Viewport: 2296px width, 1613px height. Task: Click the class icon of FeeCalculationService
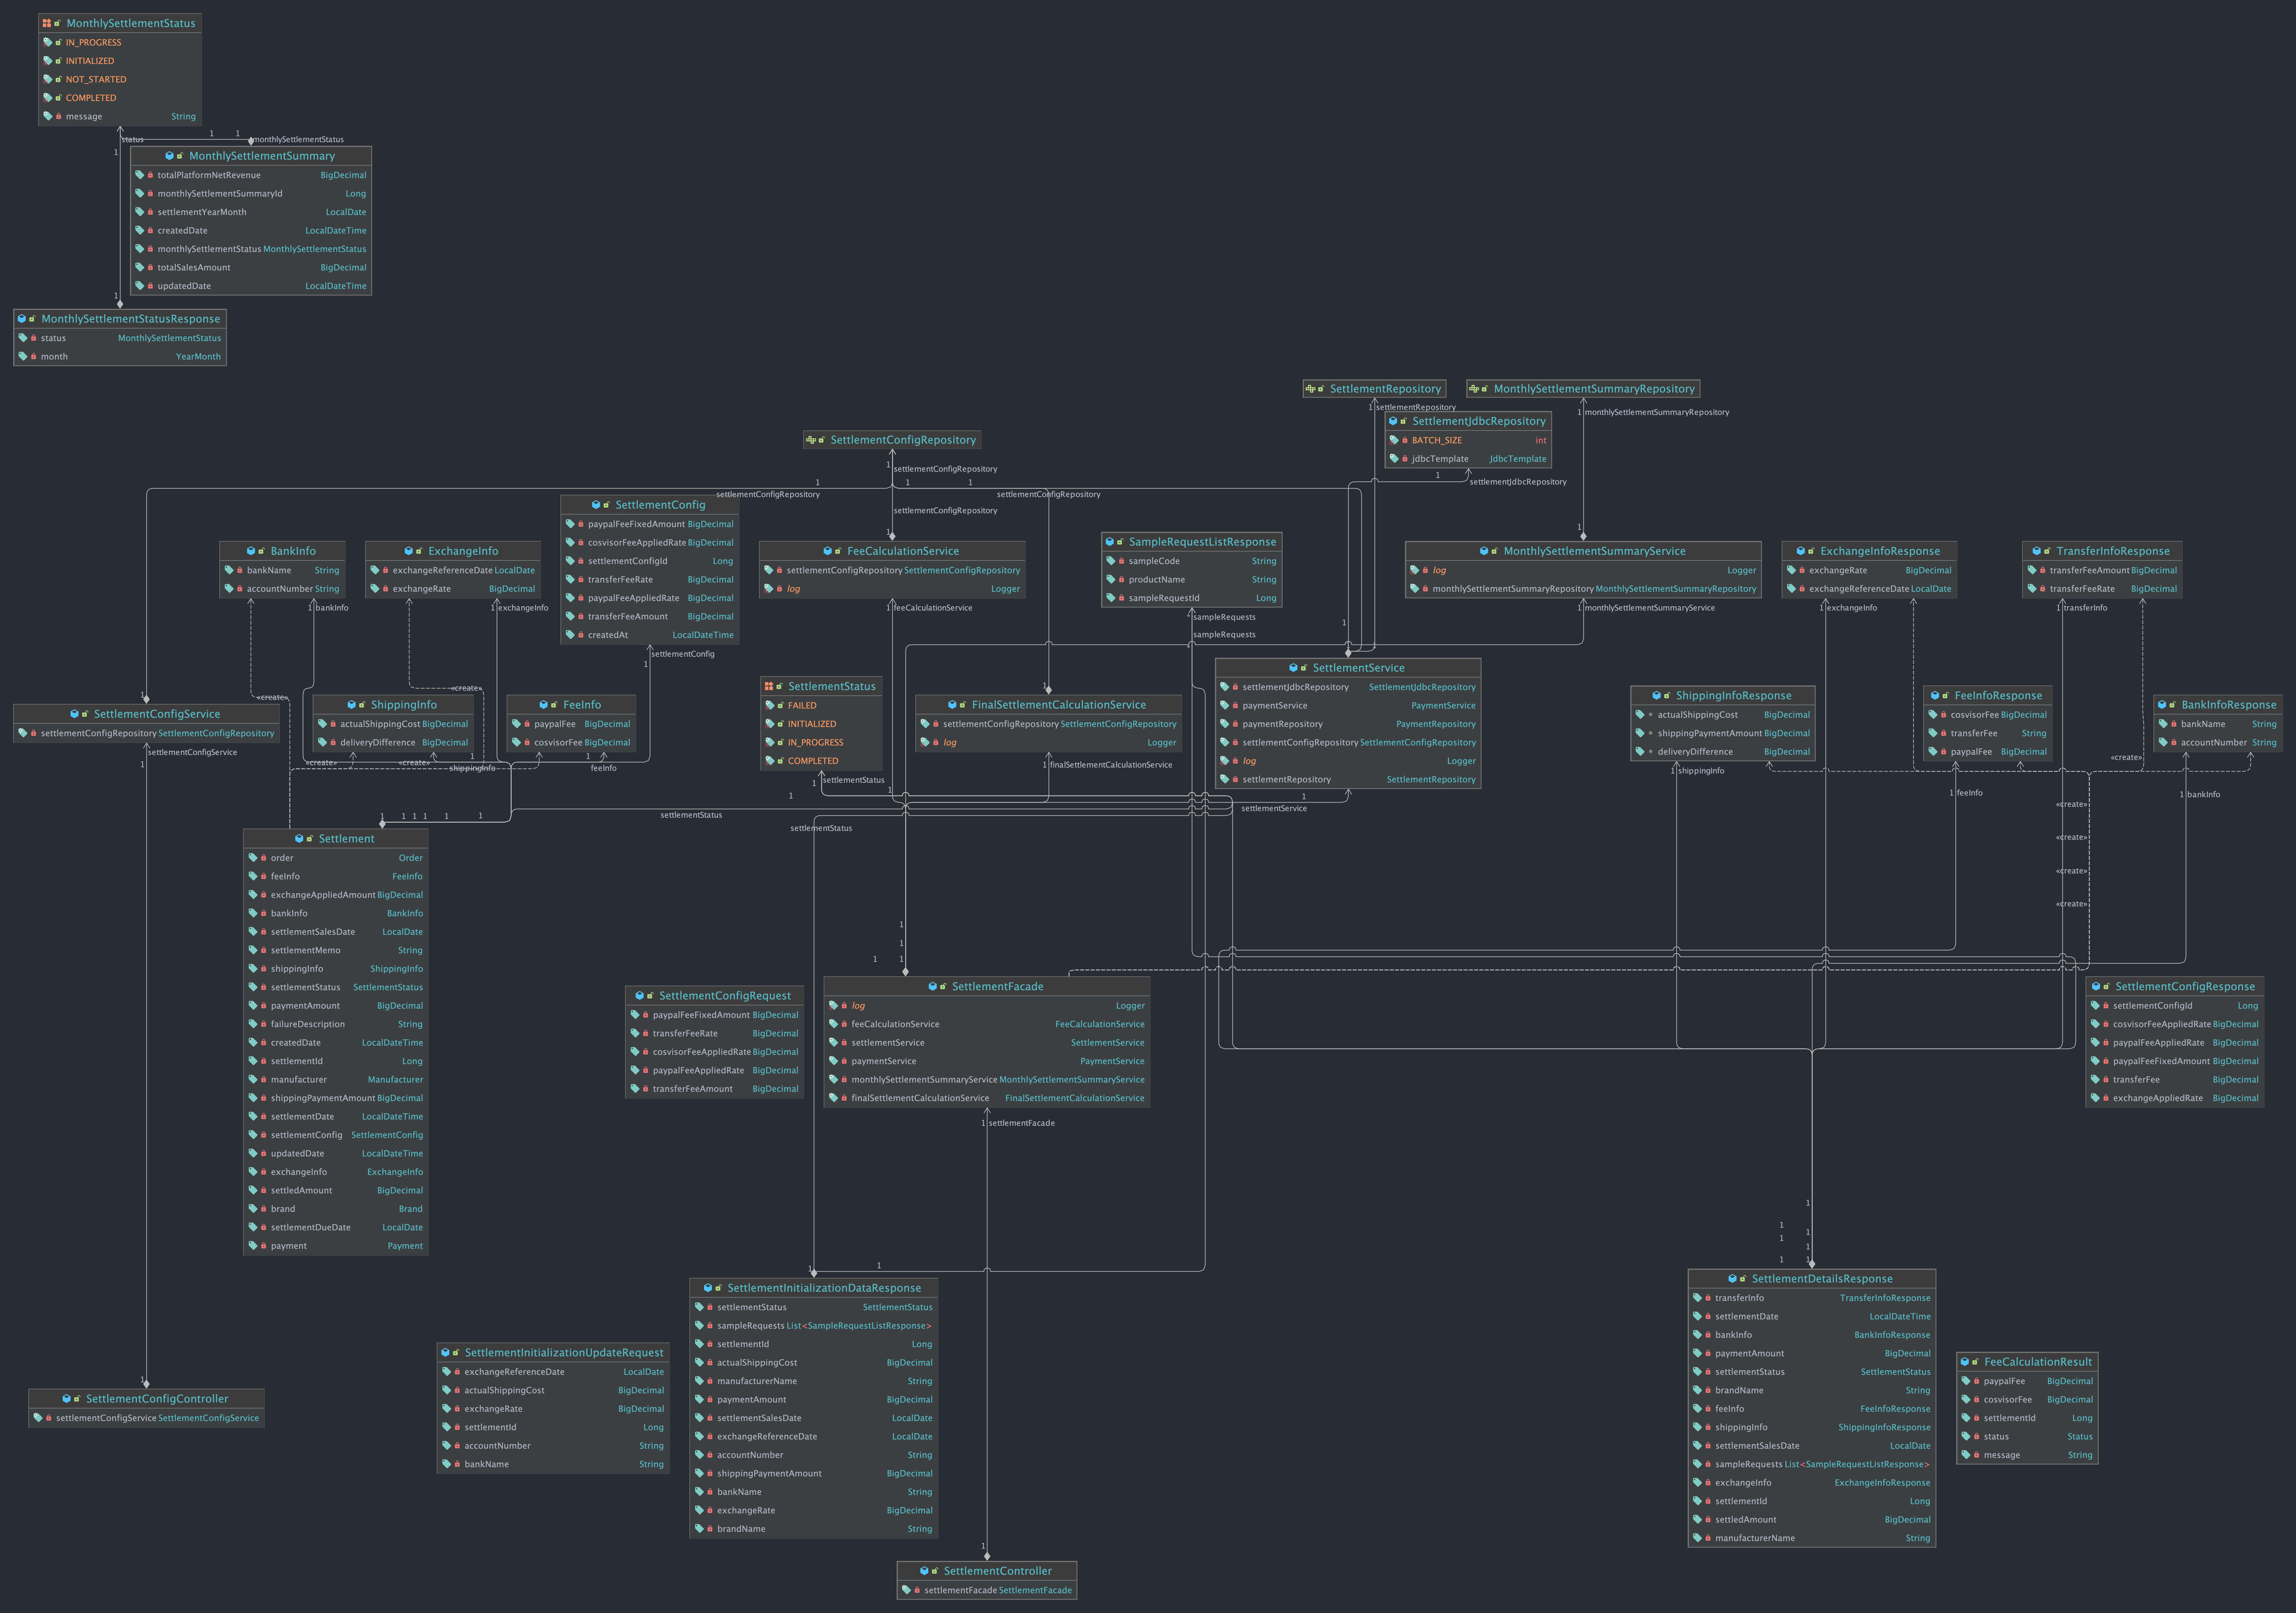(x=828, y=551)
